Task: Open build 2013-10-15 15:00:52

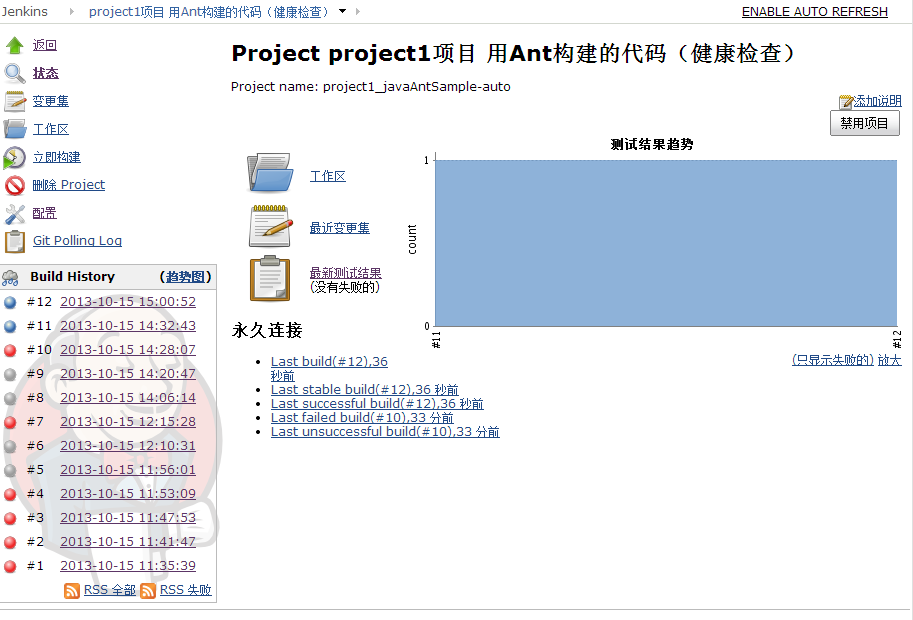Action: [128, 302]
